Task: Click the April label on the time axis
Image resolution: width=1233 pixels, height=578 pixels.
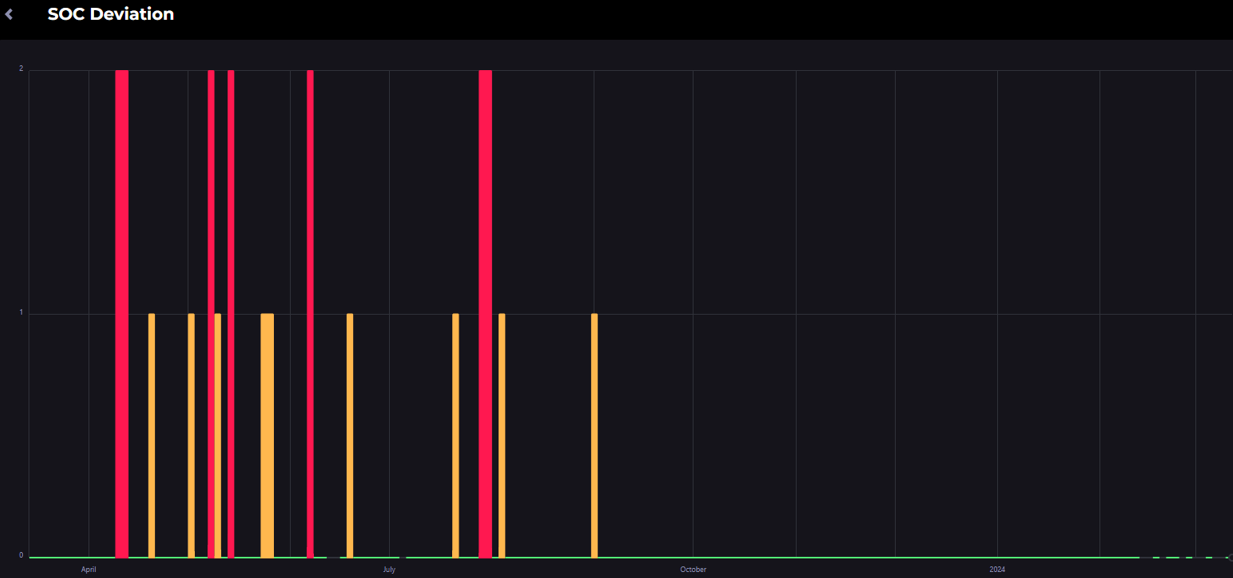Action: [88, 569]
